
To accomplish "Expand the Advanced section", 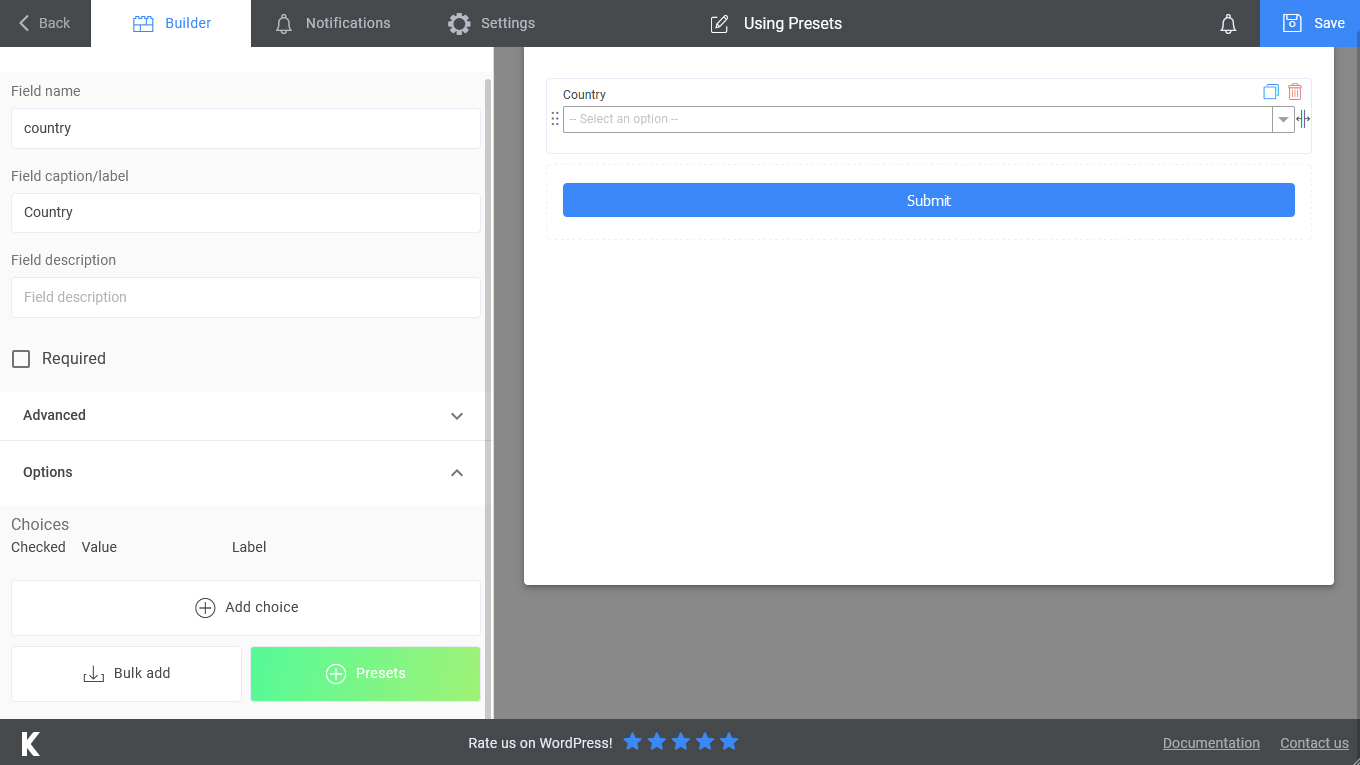I will tap(245, 415).
